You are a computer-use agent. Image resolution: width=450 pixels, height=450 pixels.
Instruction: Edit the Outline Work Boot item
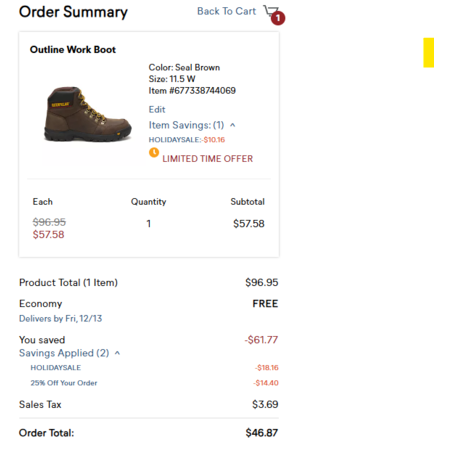pos(157,109)
